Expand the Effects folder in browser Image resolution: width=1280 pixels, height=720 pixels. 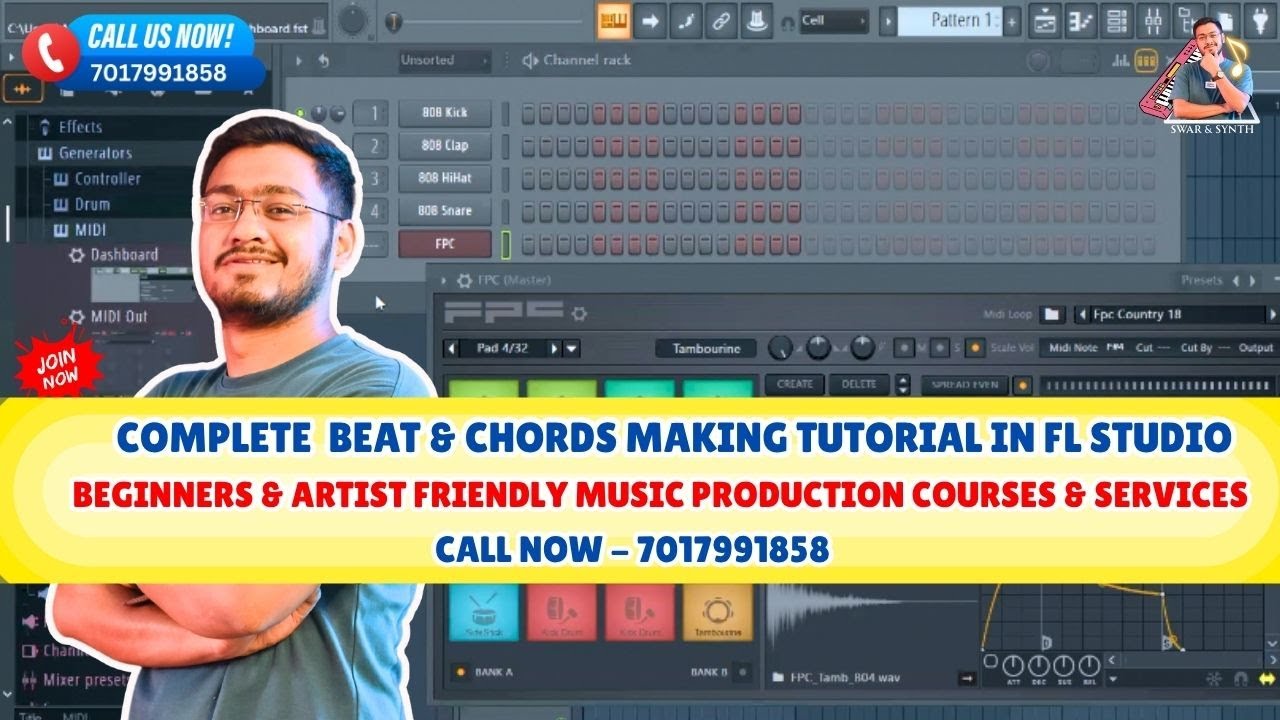pos(70,127)
